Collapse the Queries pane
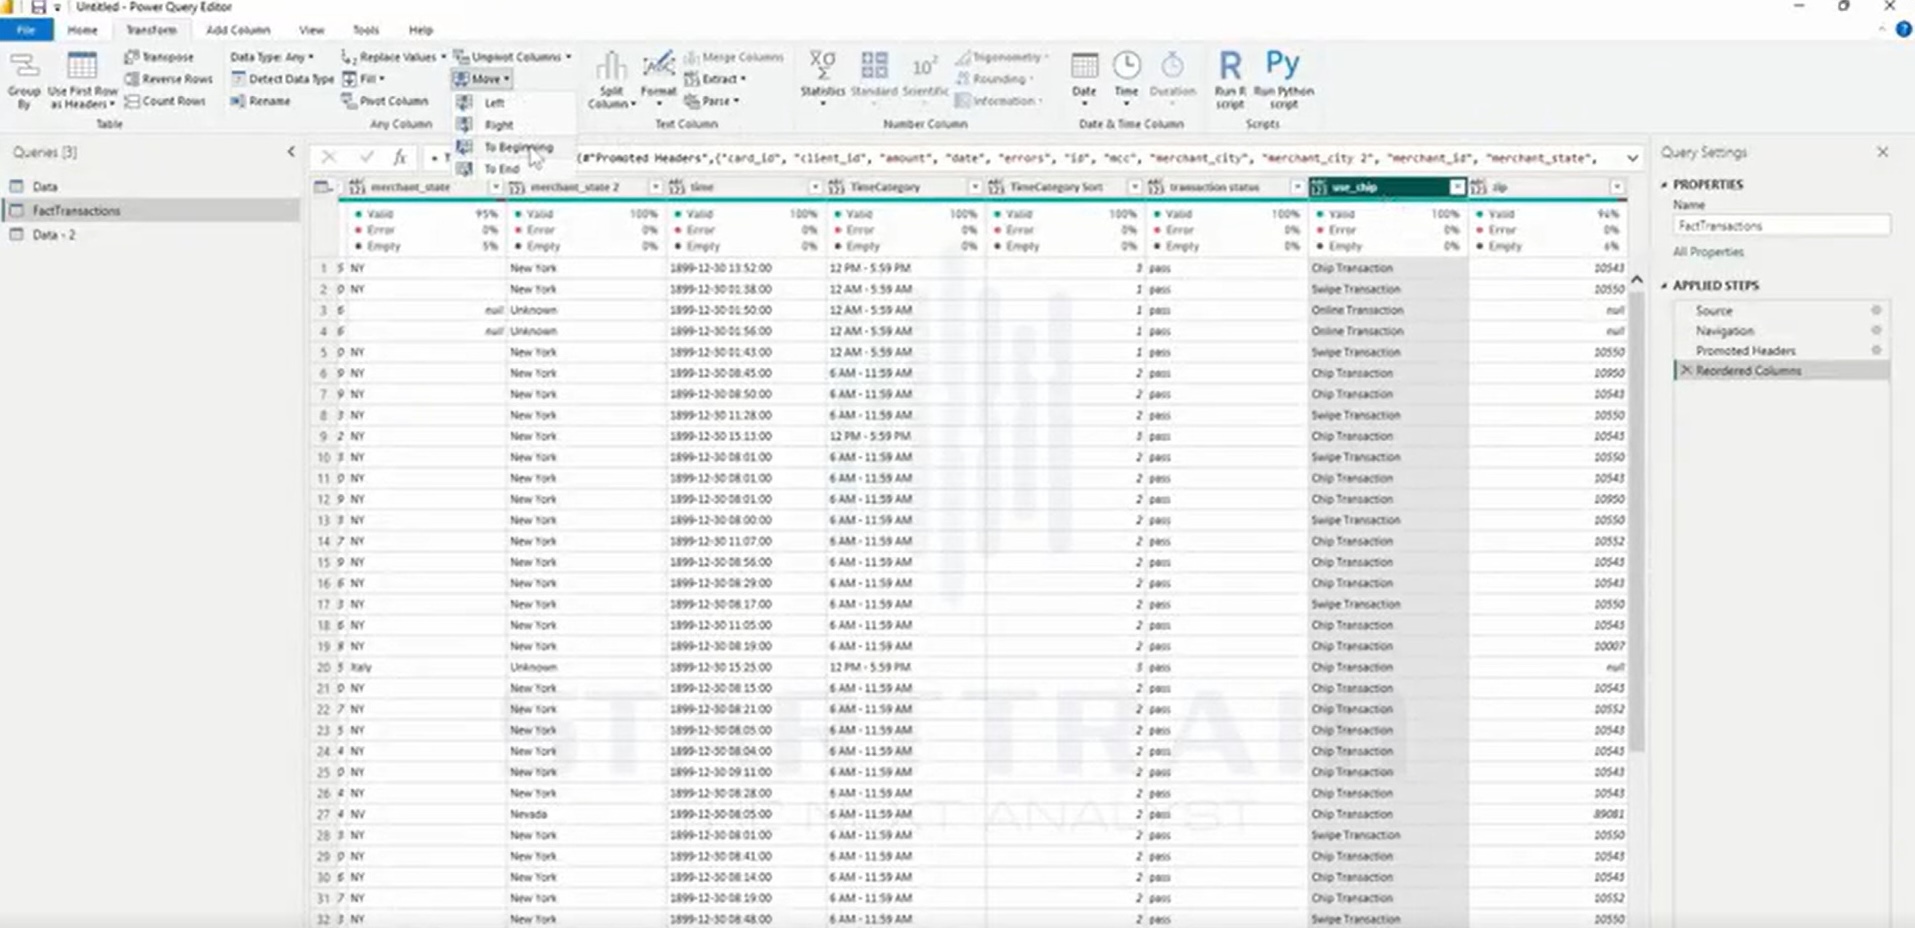Image resolution: width=1915 pixels, height=928 pixels. pyautogui.click(x=291, y=152)
